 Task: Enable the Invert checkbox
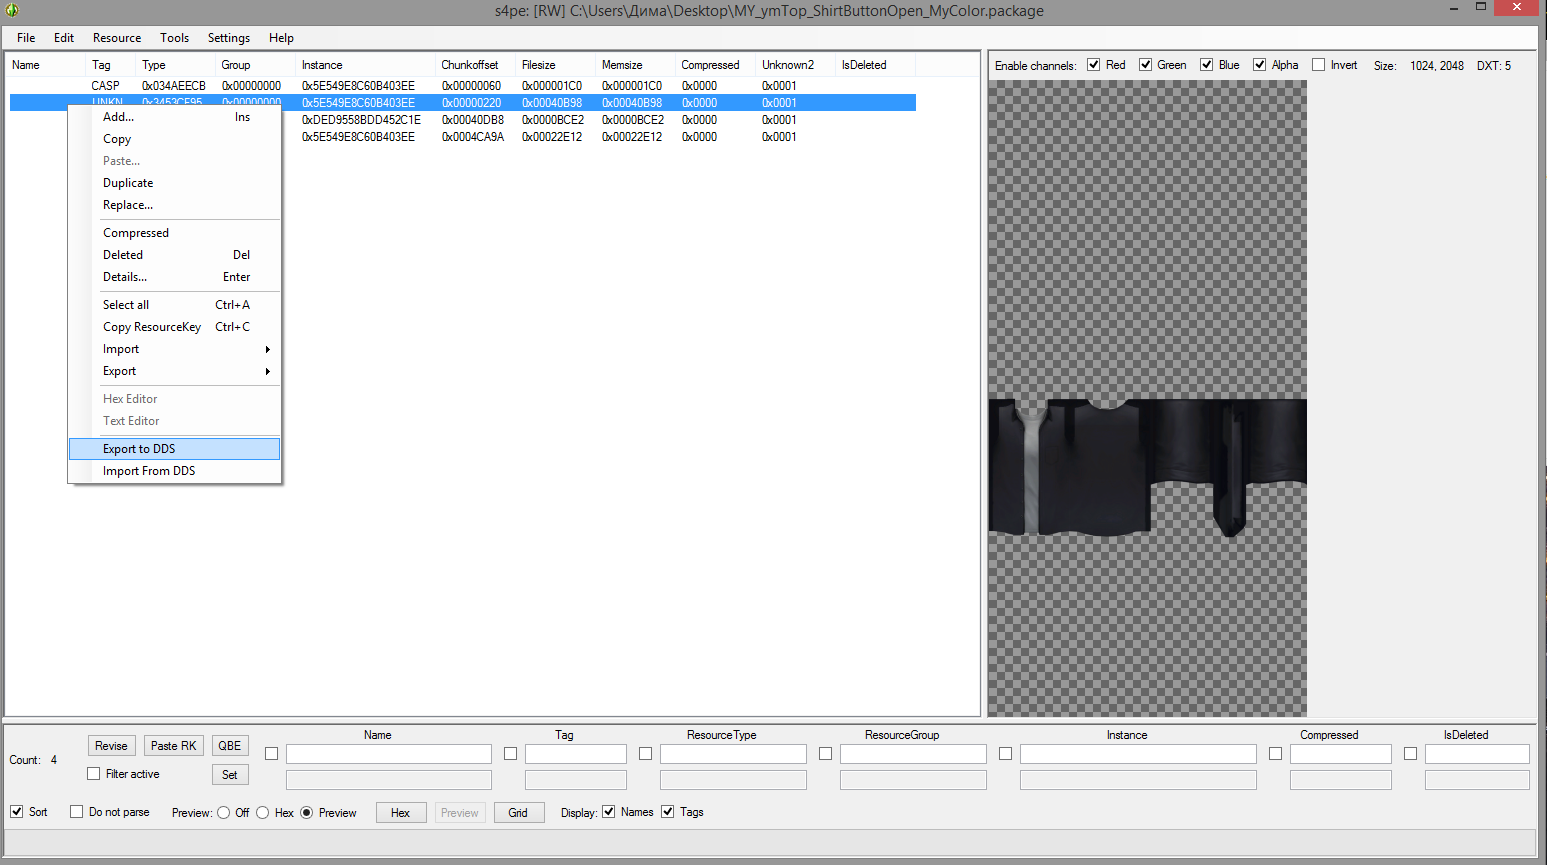point(1318,65)
